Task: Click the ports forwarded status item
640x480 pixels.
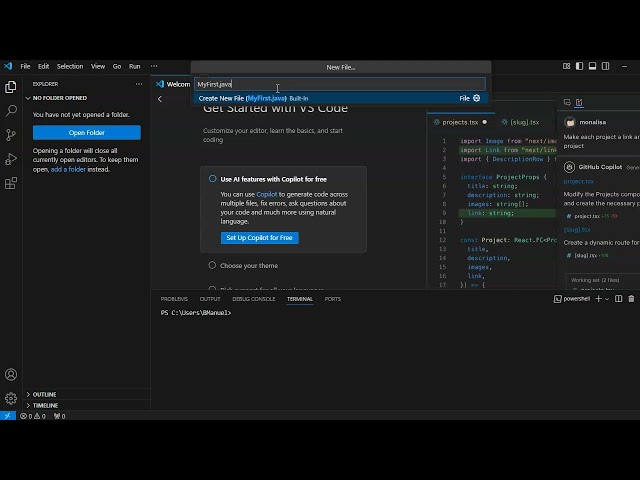Action: [x=60, y=416]
